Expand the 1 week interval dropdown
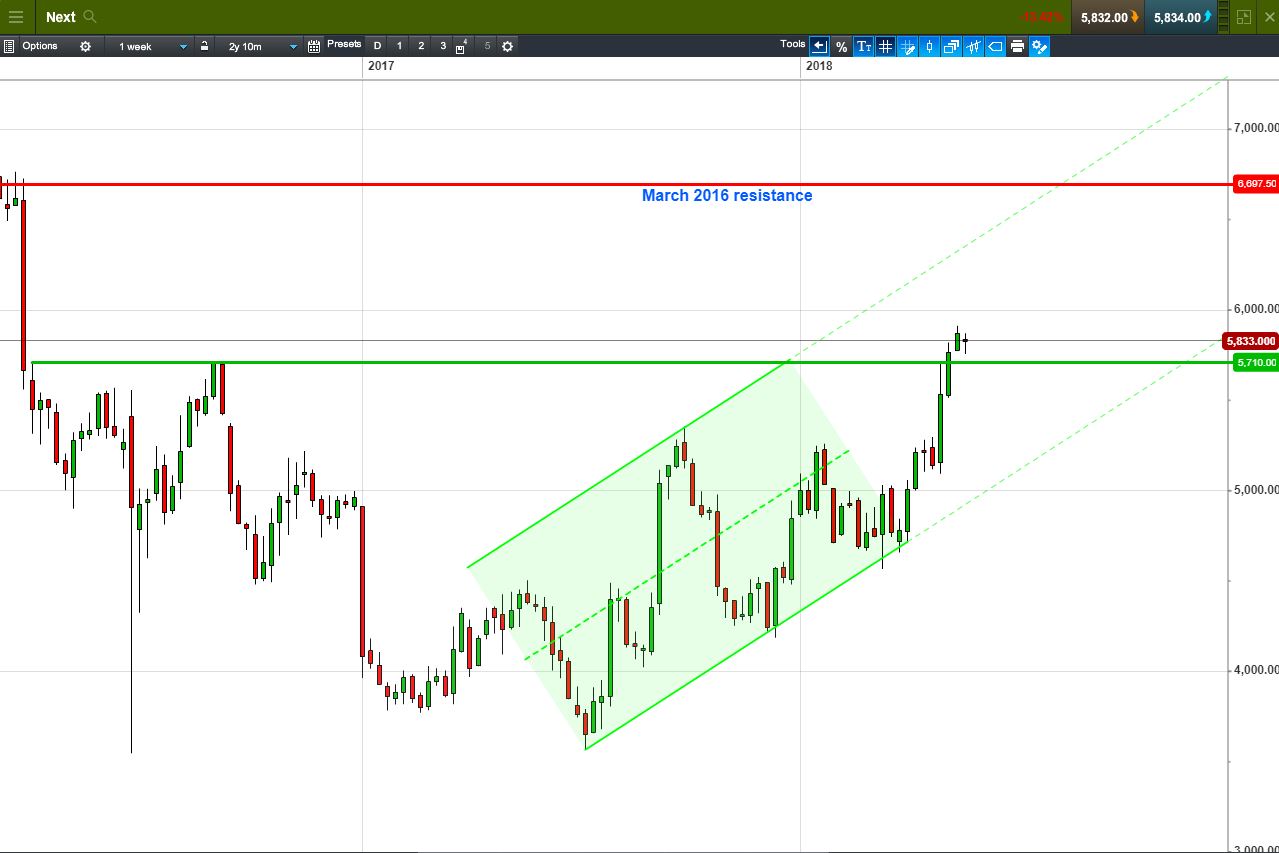 148,46
